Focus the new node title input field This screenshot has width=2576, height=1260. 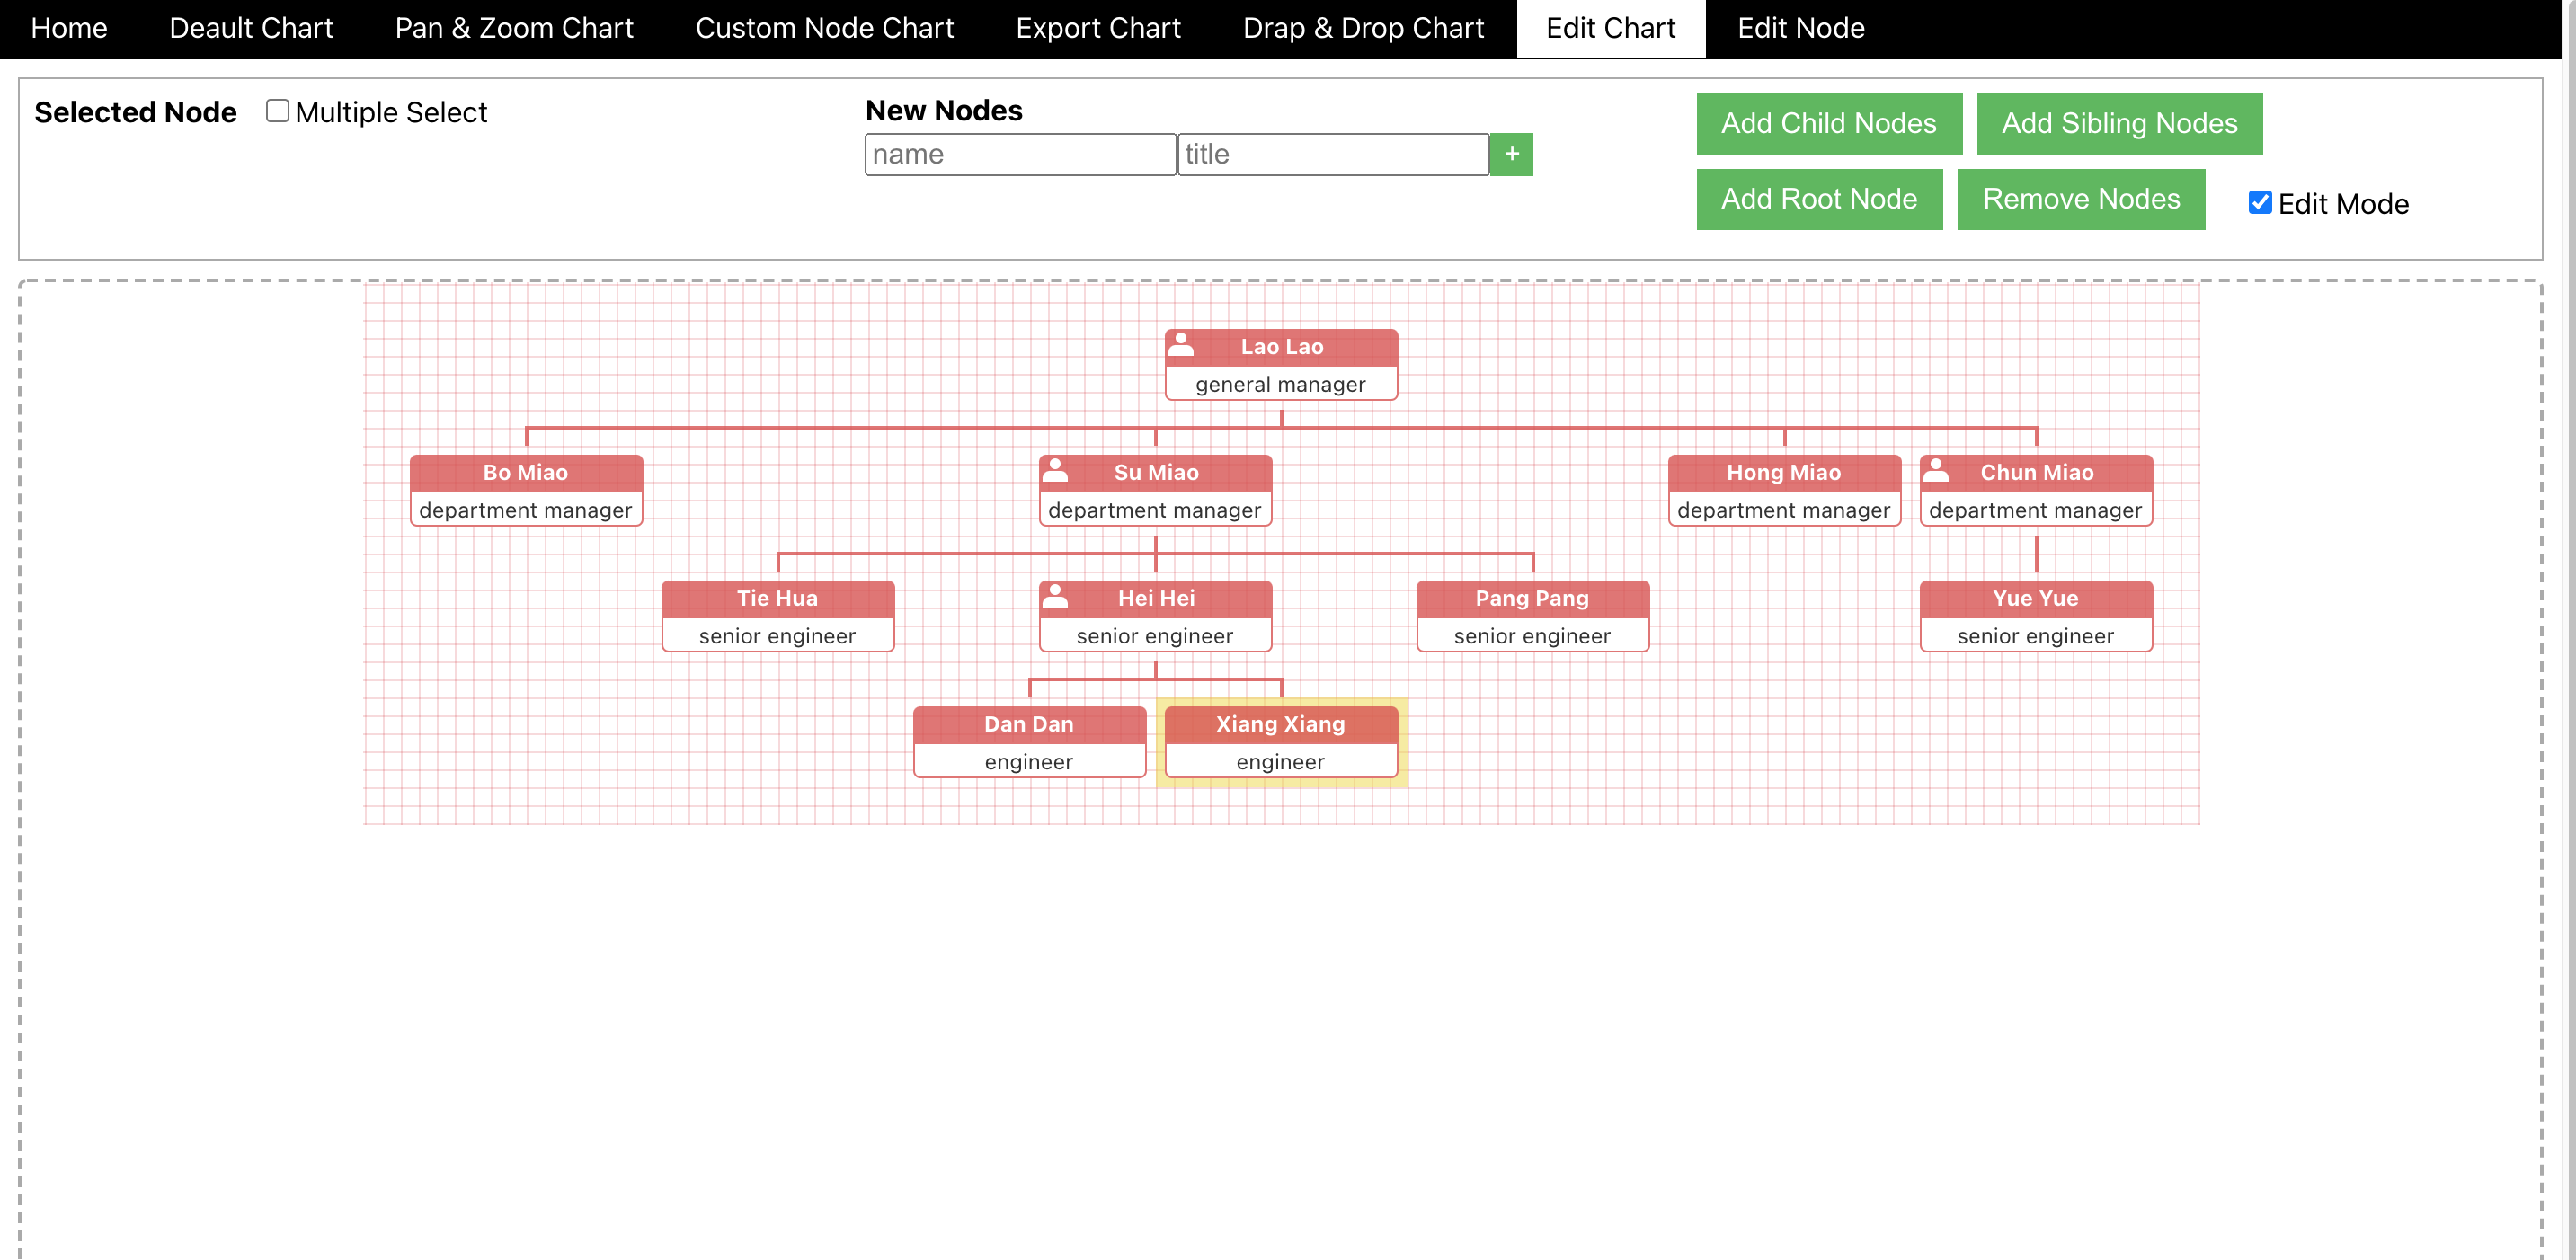(1332, 154)
